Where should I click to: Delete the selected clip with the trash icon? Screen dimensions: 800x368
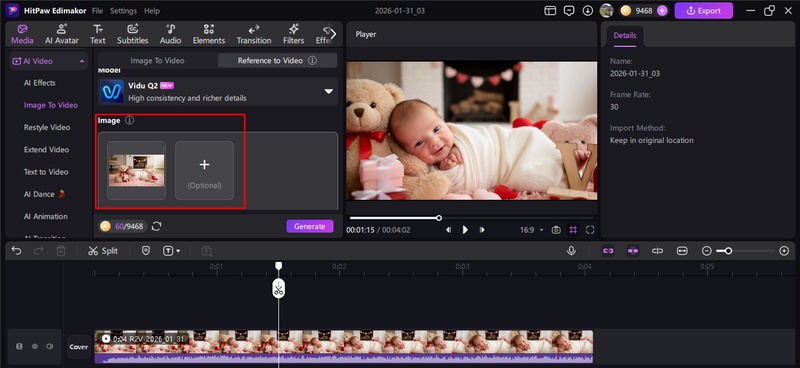(x=61, y=251)
